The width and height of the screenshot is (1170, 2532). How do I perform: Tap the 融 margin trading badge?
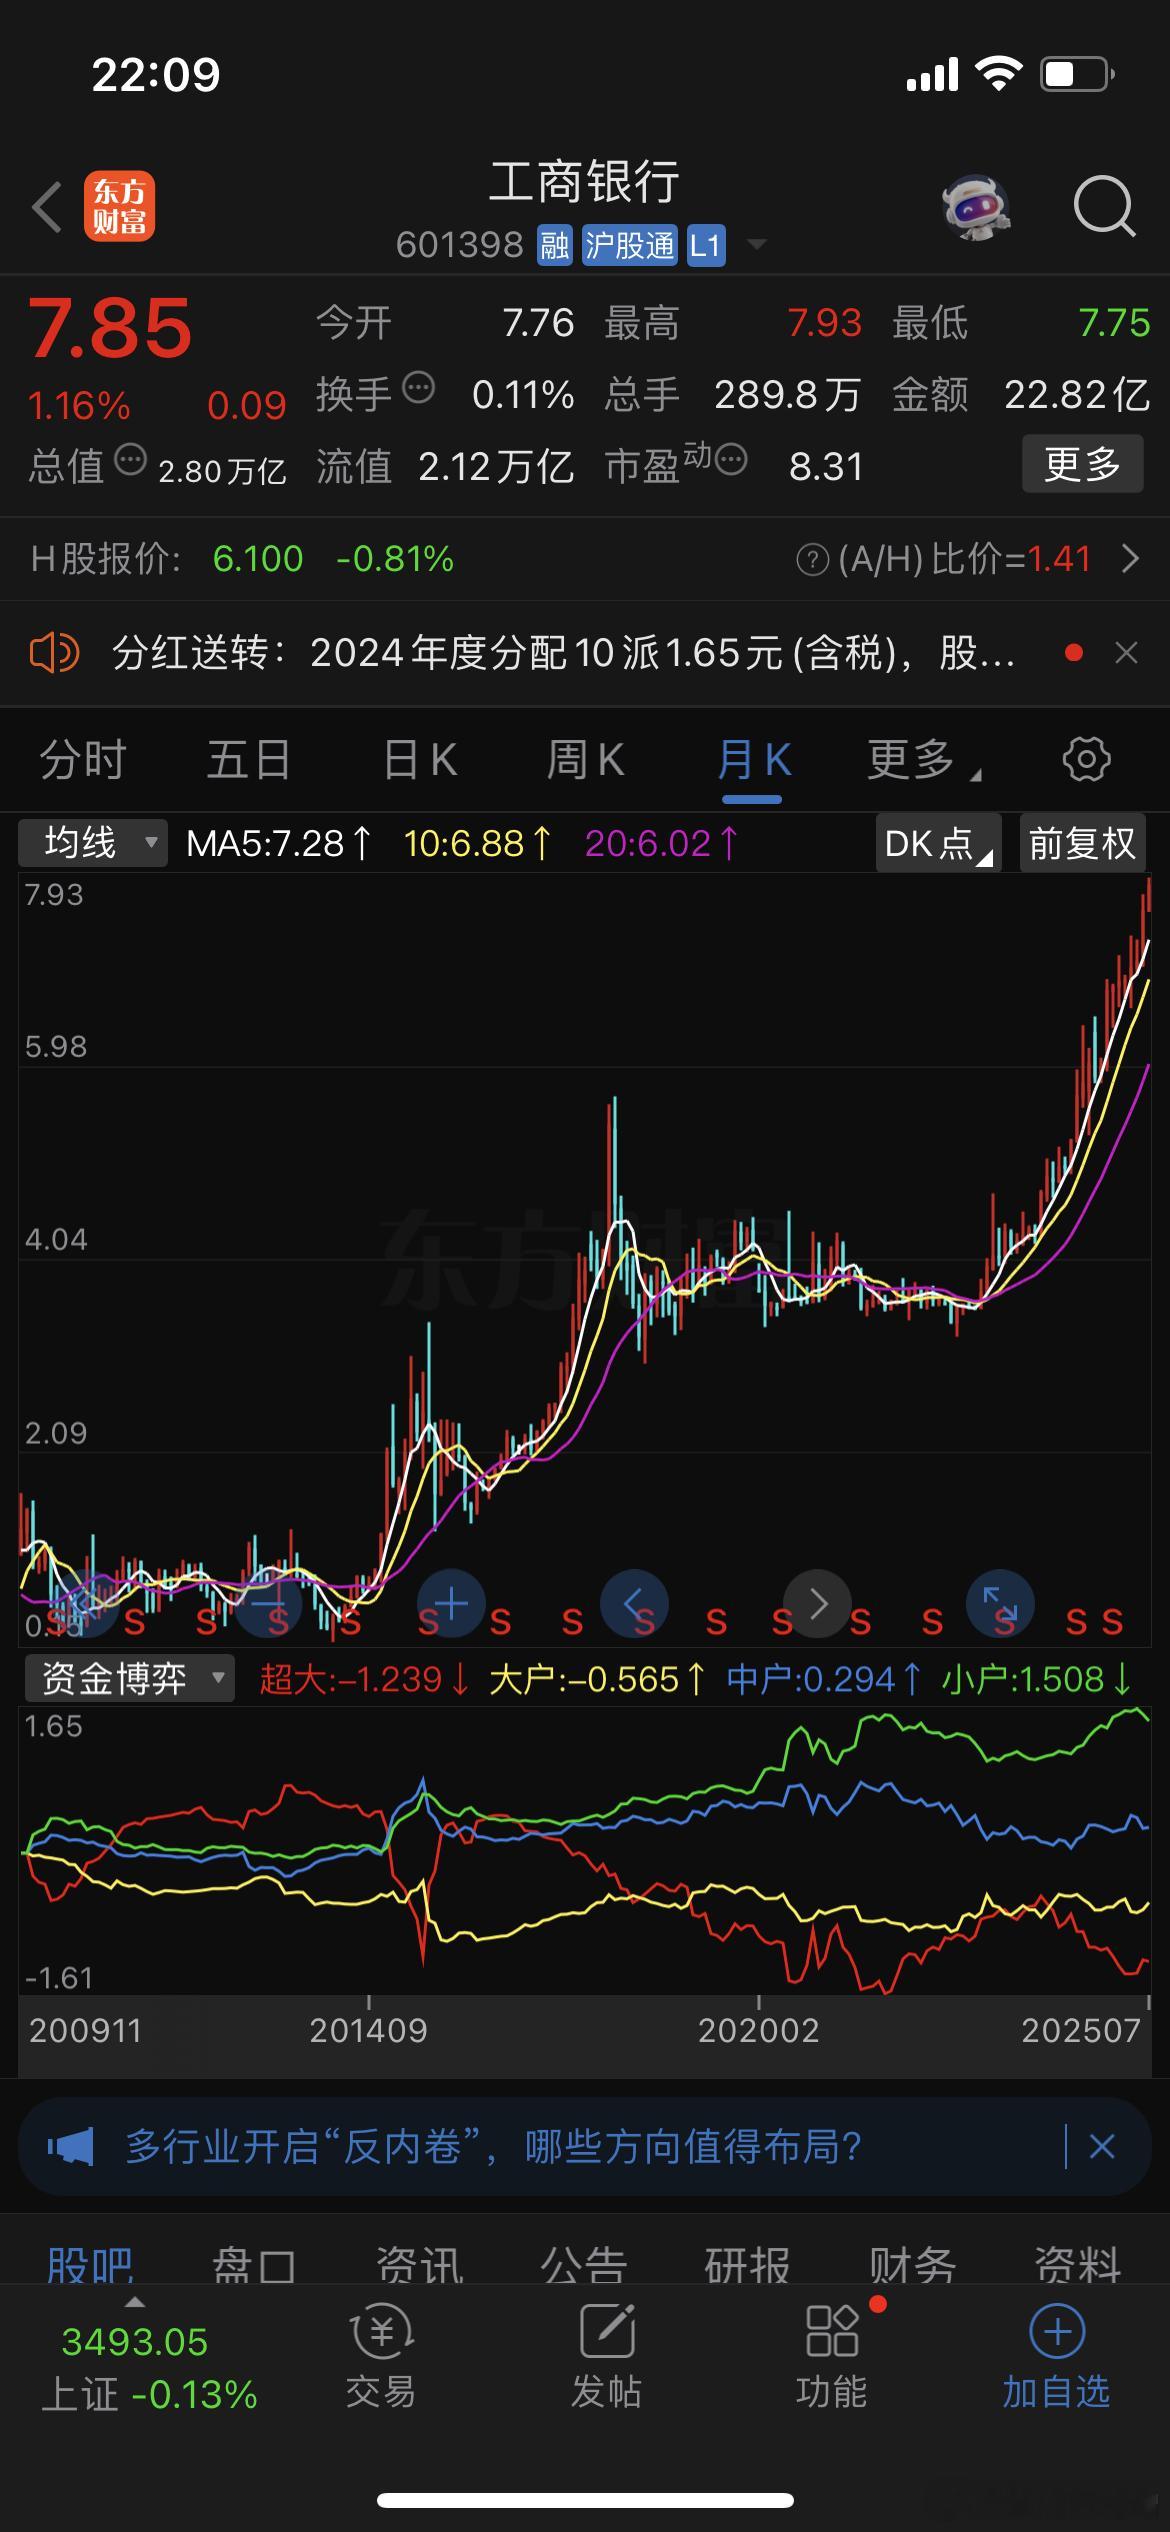click(x=554, y=246)
